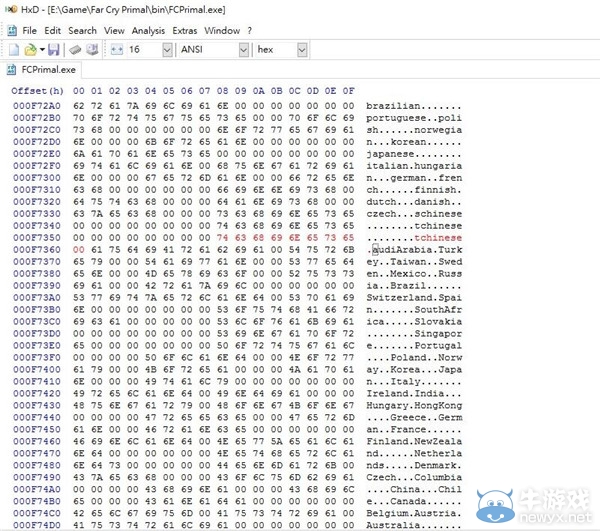Image resolution: width=600 pixels, height=531 pixels.
Task: Open the hex offset base dropdown
Action: click(302, 50)
